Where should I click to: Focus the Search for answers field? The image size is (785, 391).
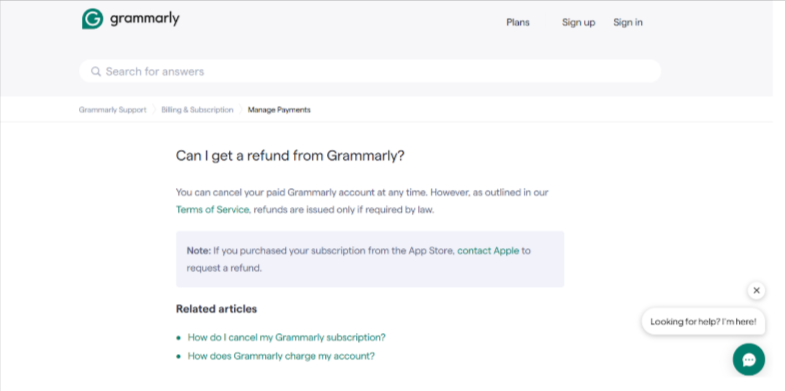click(x=370, y=71)
